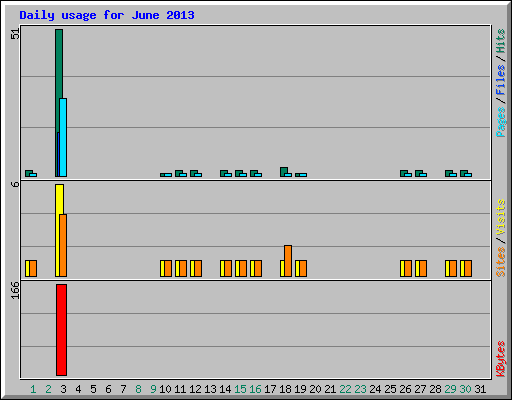Click day label 17 on x-axis
Screen dimensions: 512x400
[x=270, y=389]
